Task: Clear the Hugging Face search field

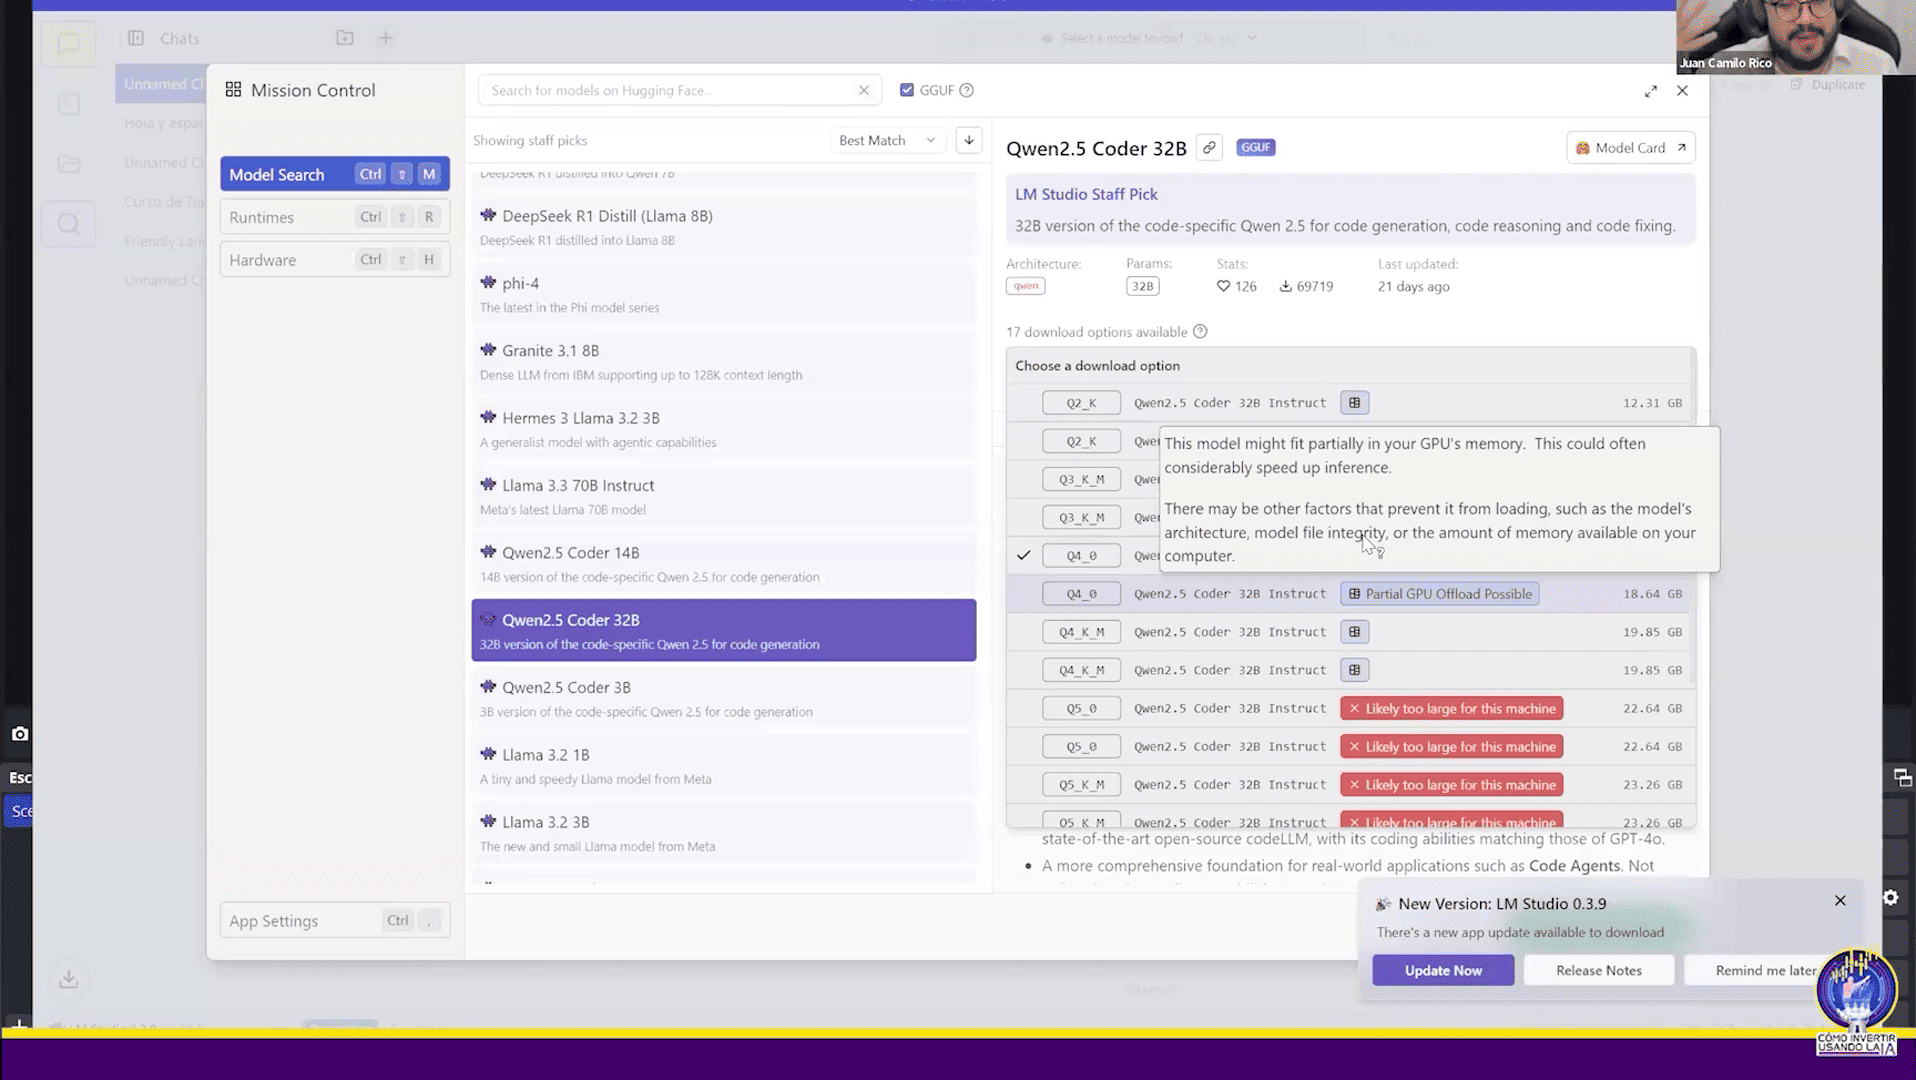Action: (863, 90)
